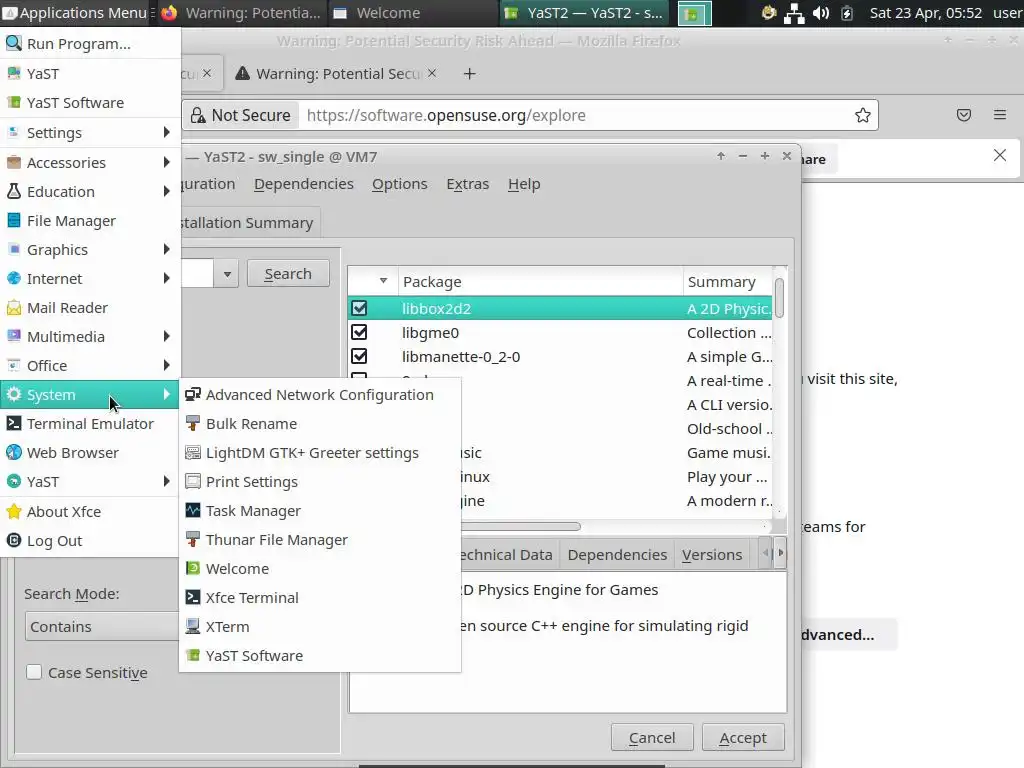Click the Graphics category icon
Viewport: 1024px width, 768px height.
point(14,249)
